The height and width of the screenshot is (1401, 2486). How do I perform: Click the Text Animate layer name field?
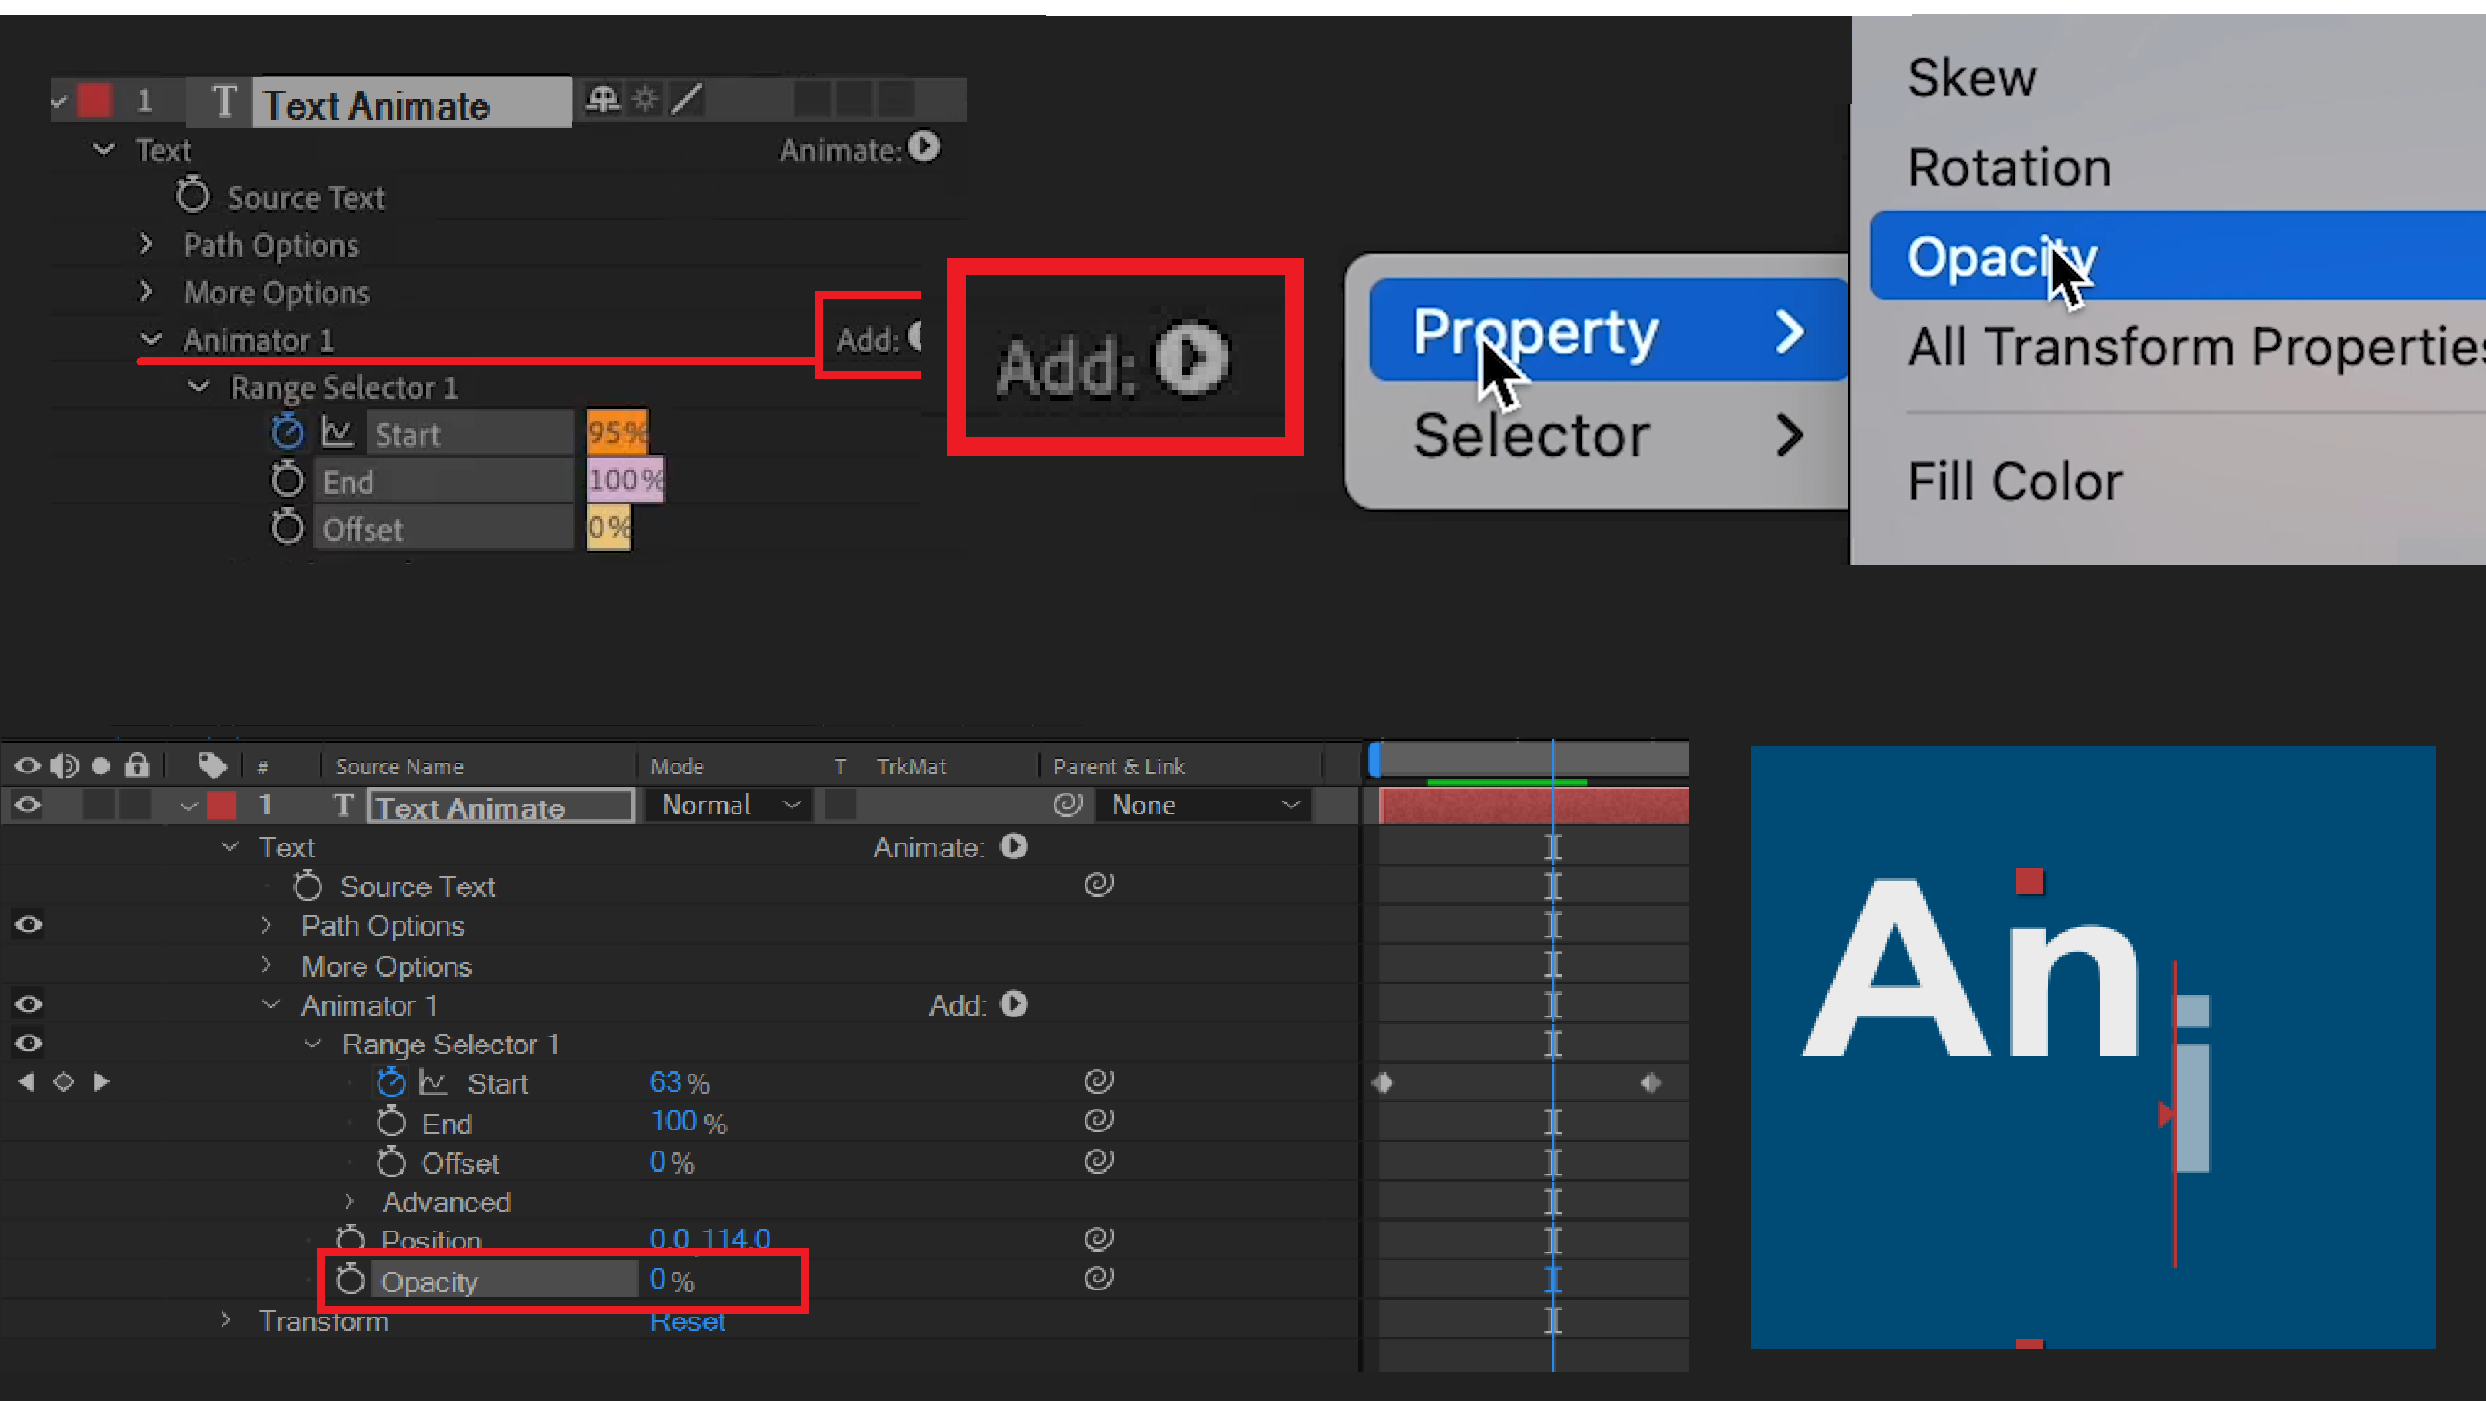500,806
